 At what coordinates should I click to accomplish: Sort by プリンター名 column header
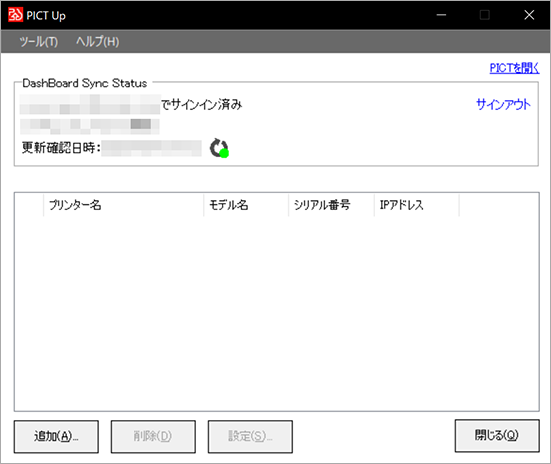click(x=124, y=205)
